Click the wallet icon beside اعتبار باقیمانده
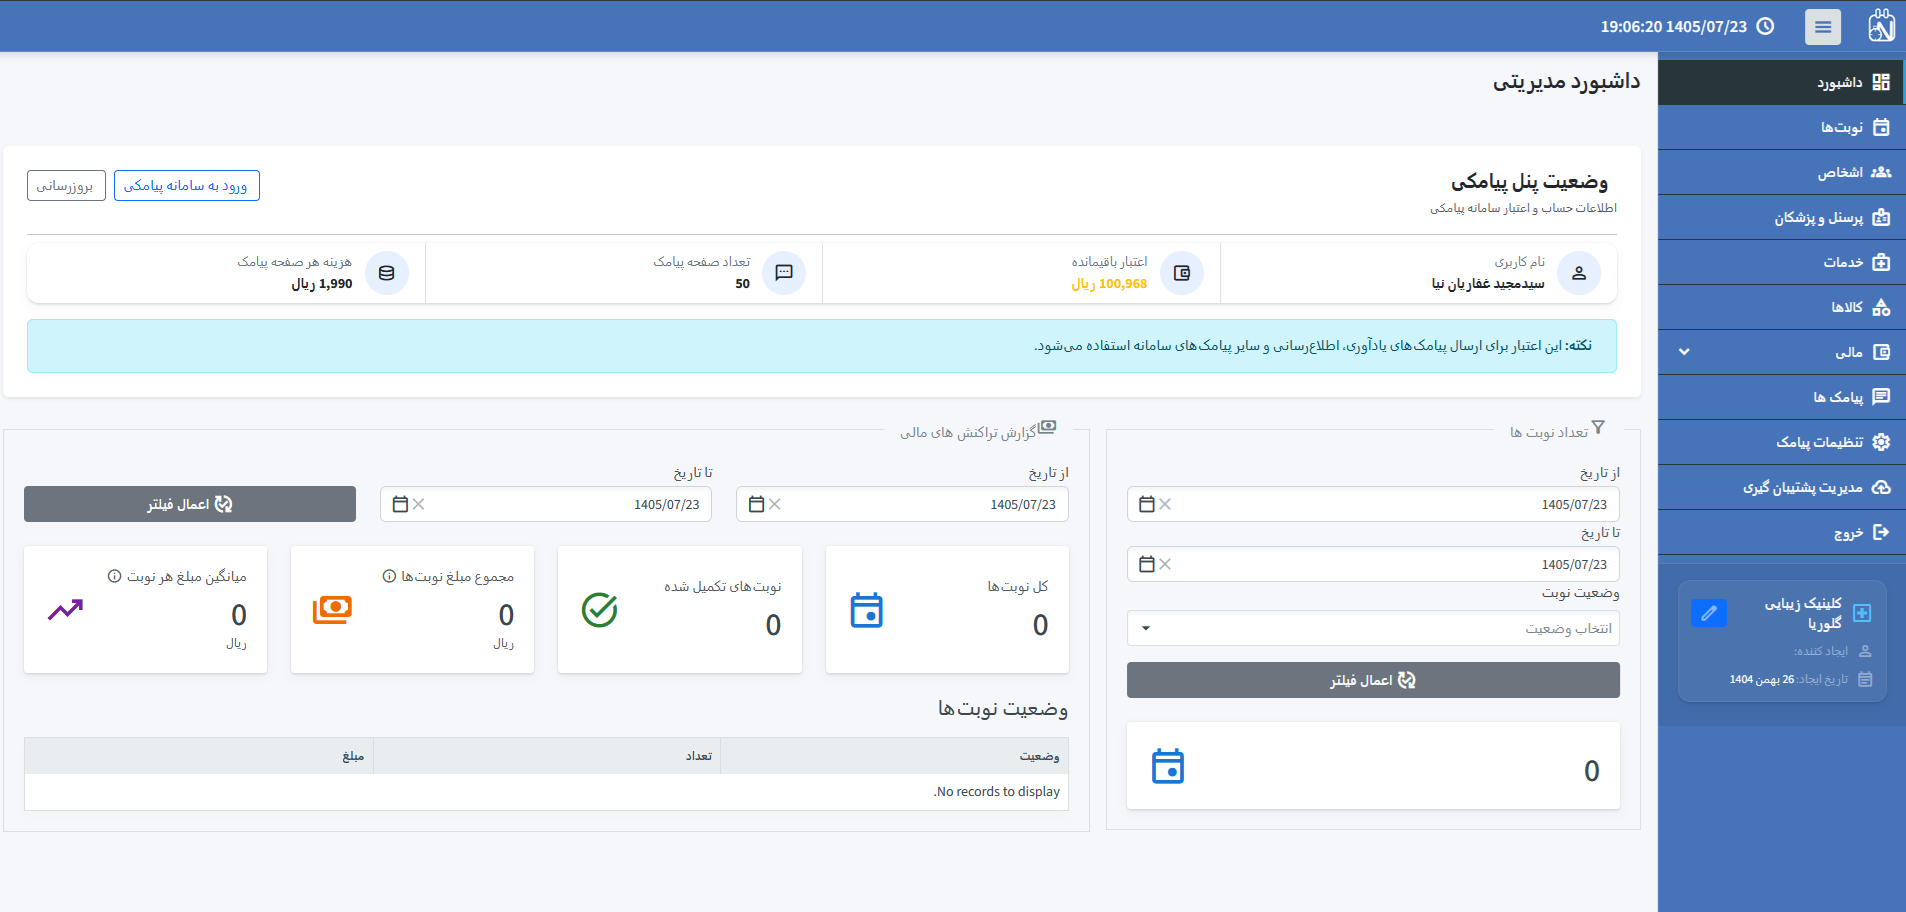 tap(1182, 273)
